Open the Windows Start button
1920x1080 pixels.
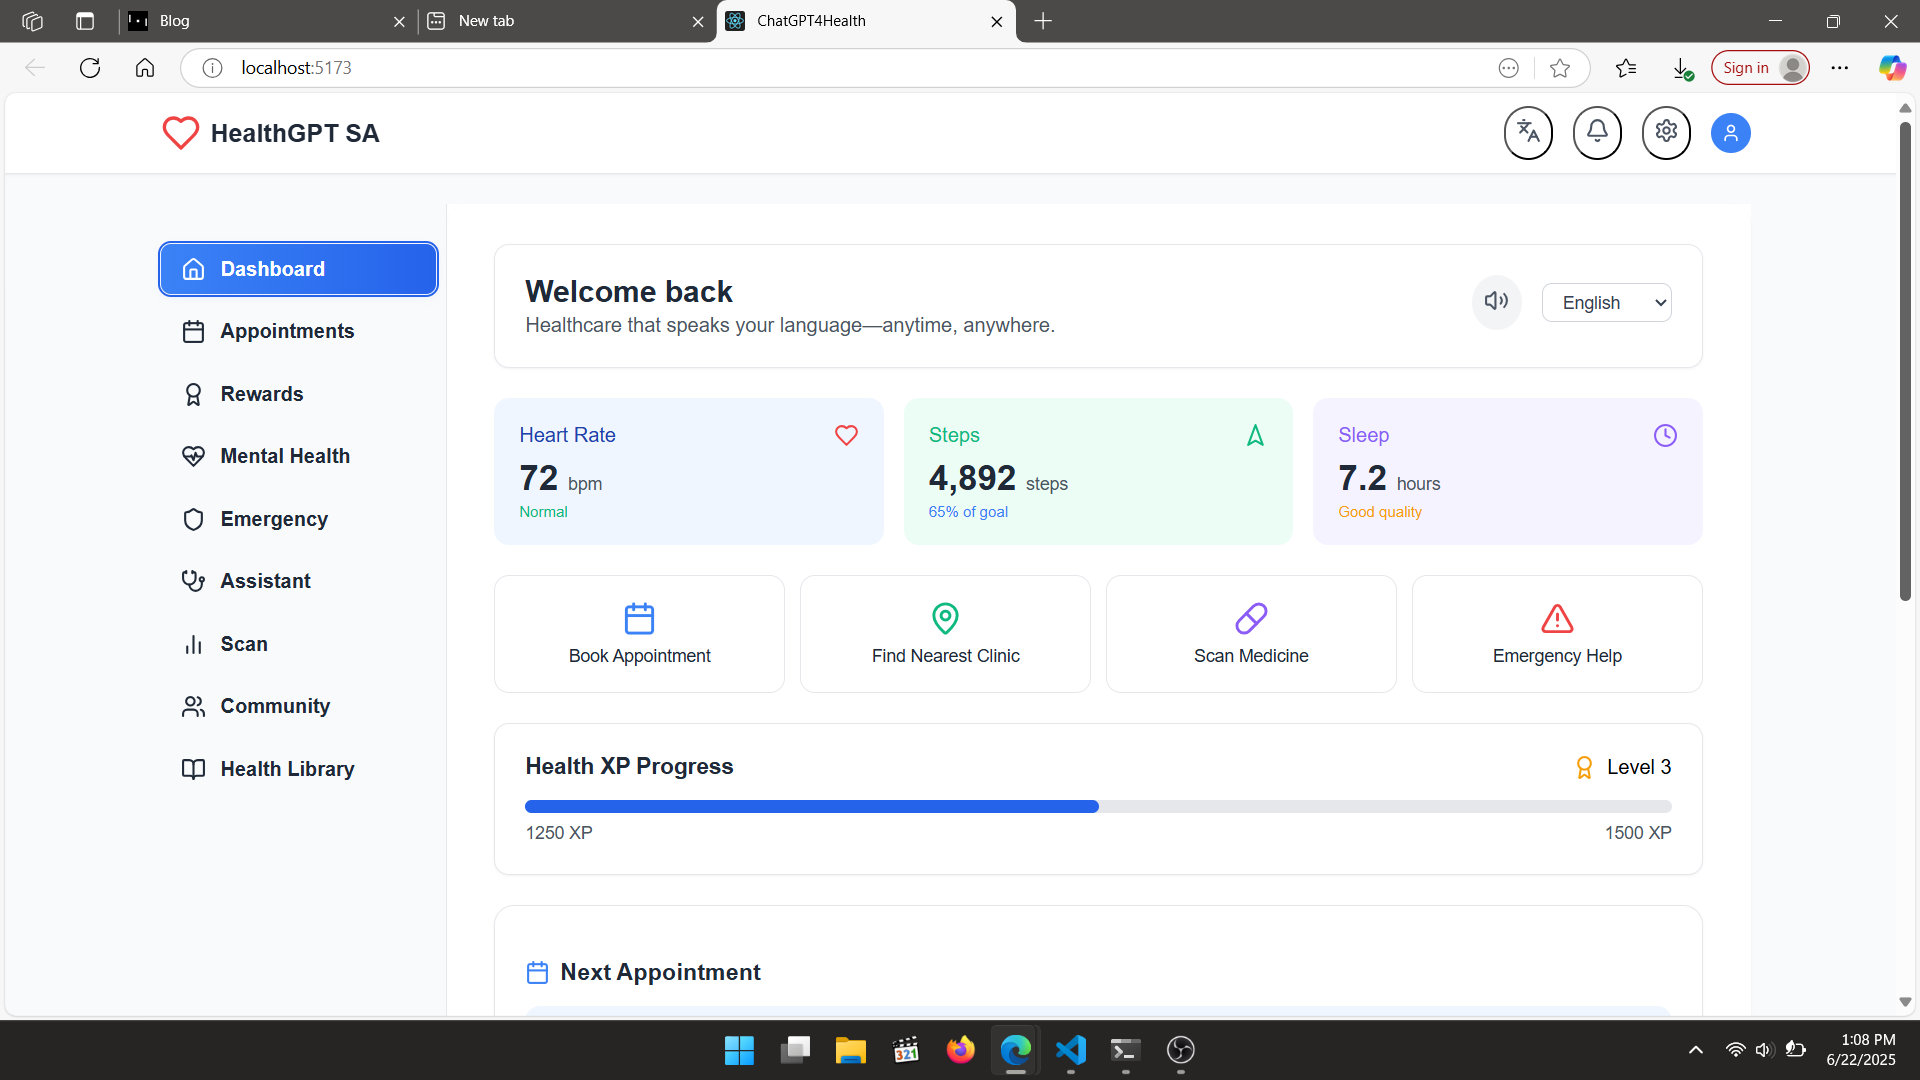coord(739,1050)
